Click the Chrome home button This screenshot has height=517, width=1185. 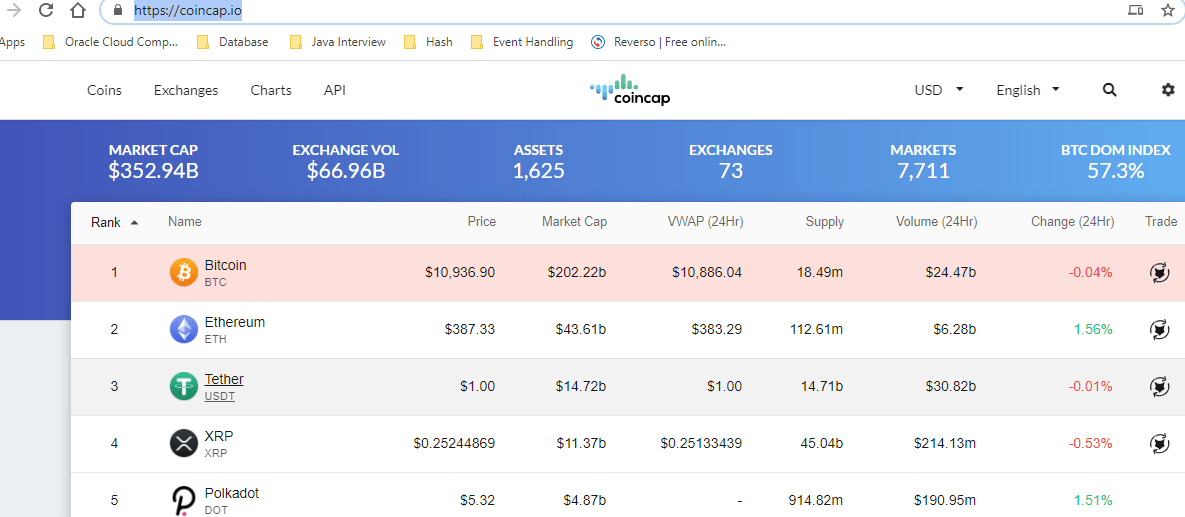click(x=78, y=11)
